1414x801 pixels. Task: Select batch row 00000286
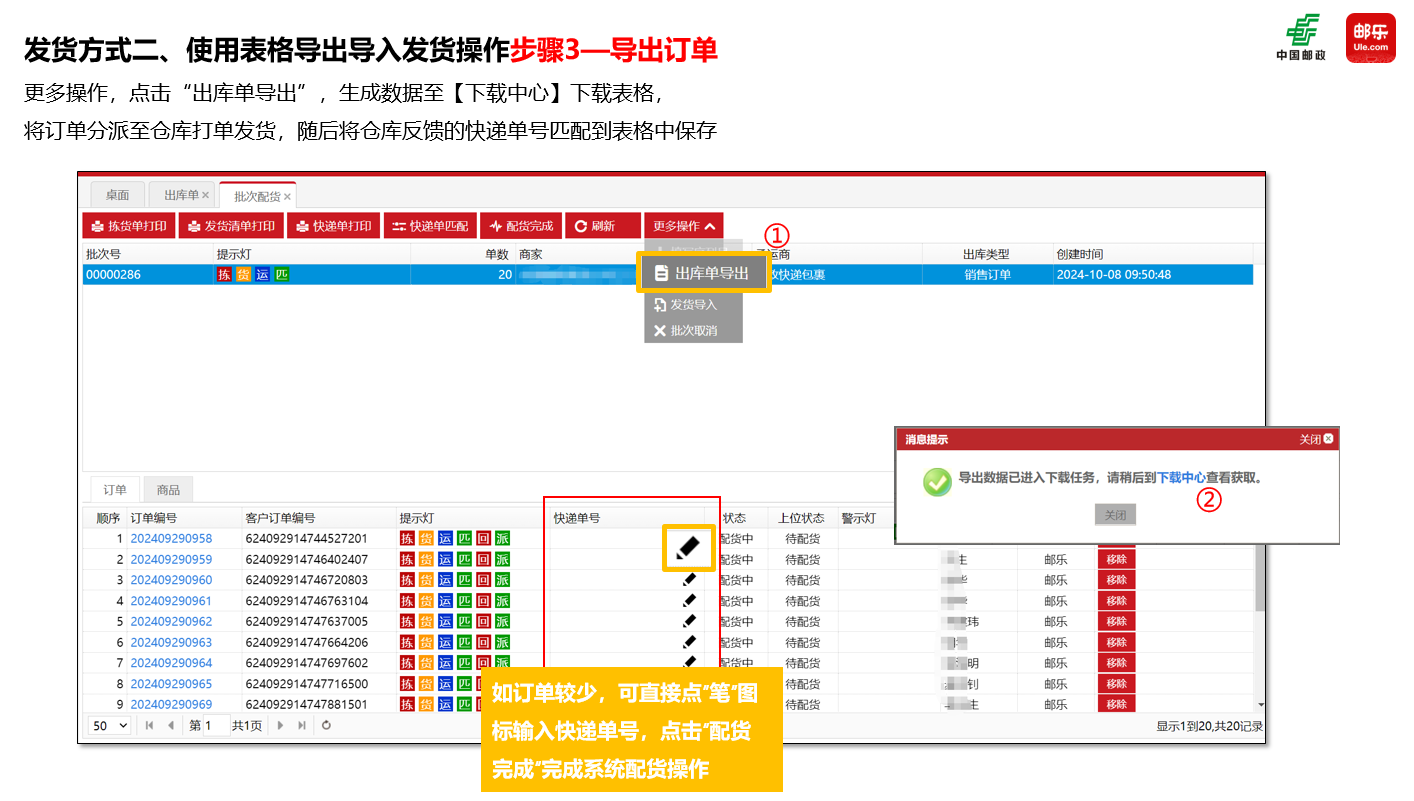click(x=667, y=274)
